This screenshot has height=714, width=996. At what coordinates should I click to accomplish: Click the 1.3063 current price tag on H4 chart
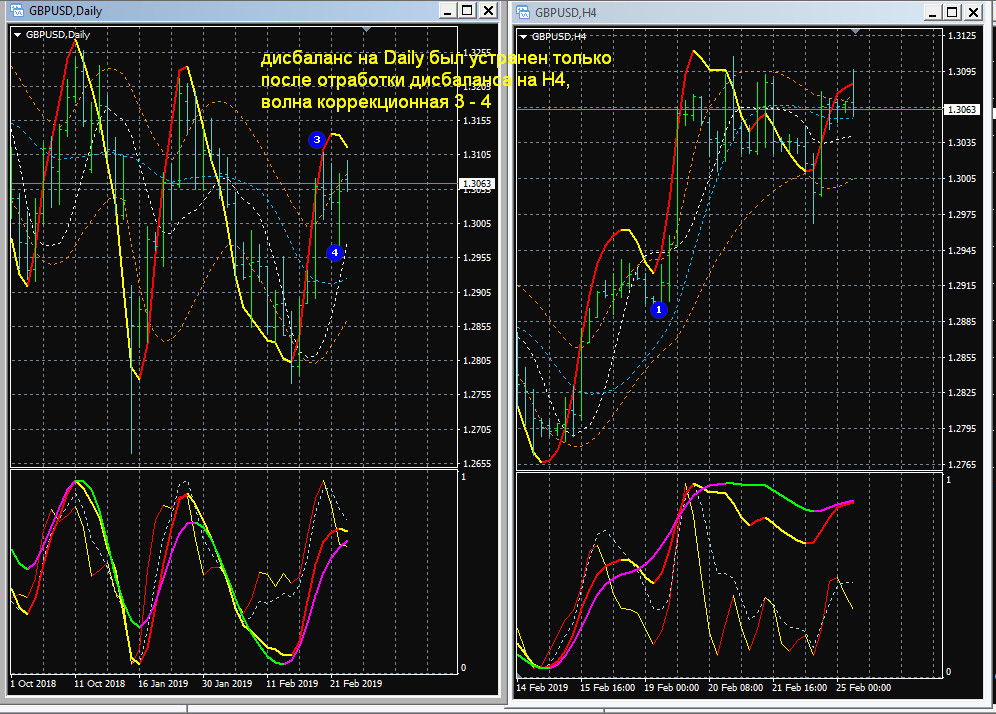[x=962, y=109]
